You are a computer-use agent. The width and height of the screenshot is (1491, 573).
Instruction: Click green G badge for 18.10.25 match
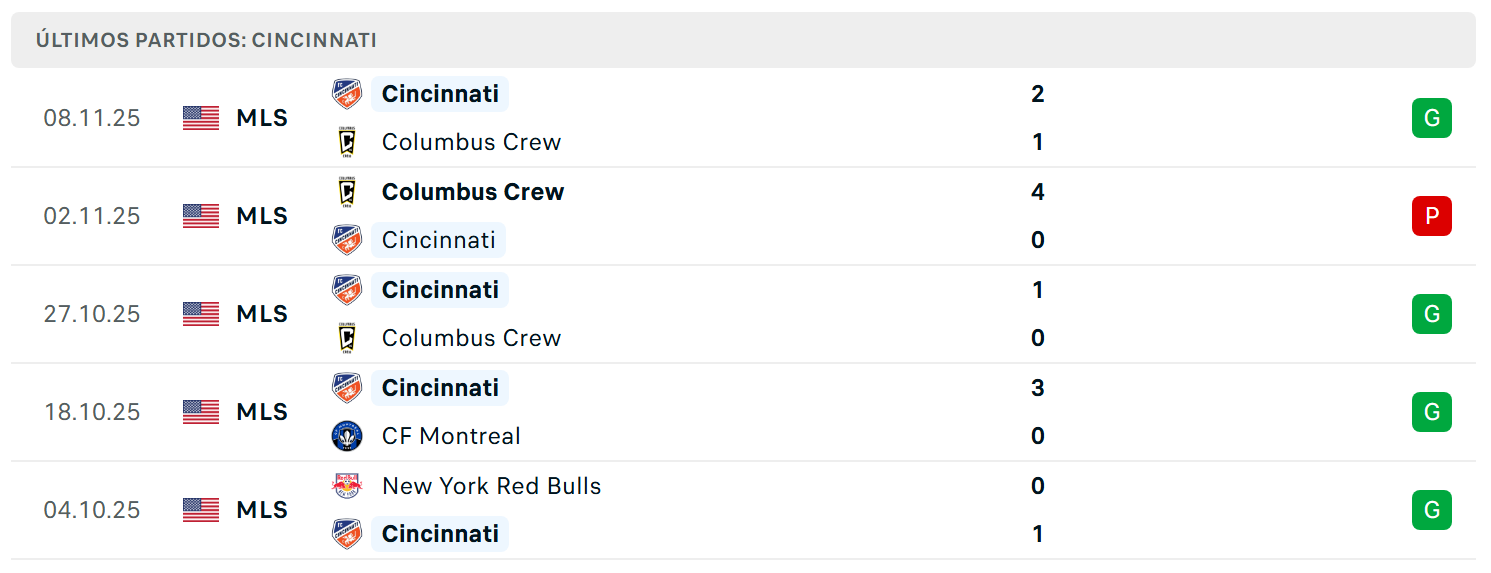point(1431,412)
